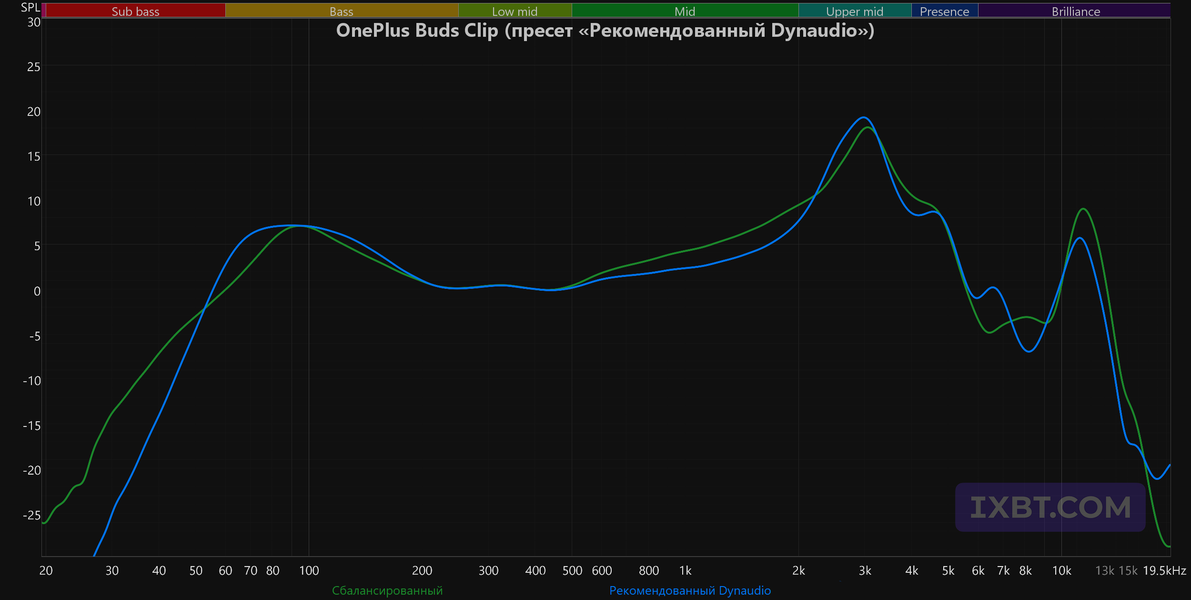Click the green Сбалансированный legend entry
Screen dimensions: 1191x600
[387, 590]
